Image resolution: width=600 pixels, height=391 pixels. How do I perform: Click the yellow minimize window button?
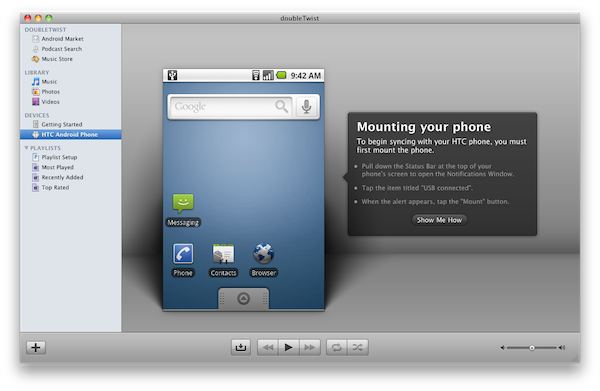(x=38, y=18)
